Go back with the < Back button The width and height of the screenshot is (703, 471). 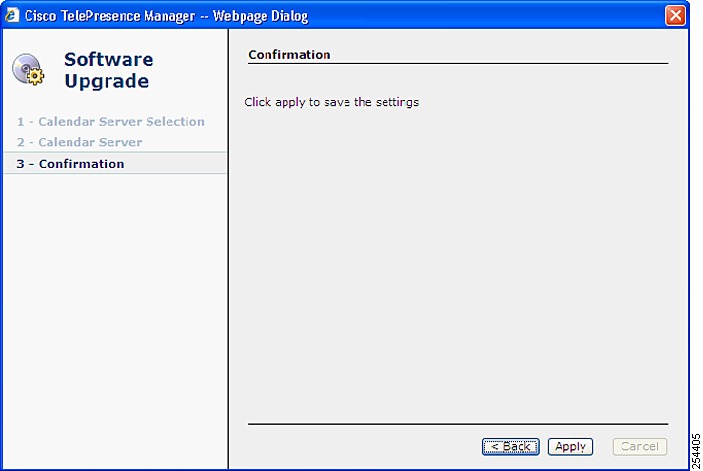tap(511, 446)
